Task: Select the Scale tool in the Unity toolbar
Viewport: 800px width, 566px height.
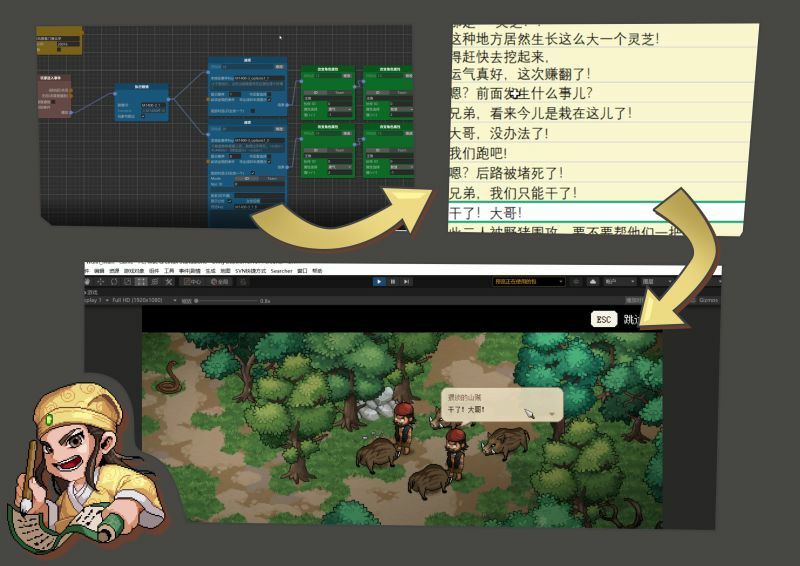Action: pos(128,282)
